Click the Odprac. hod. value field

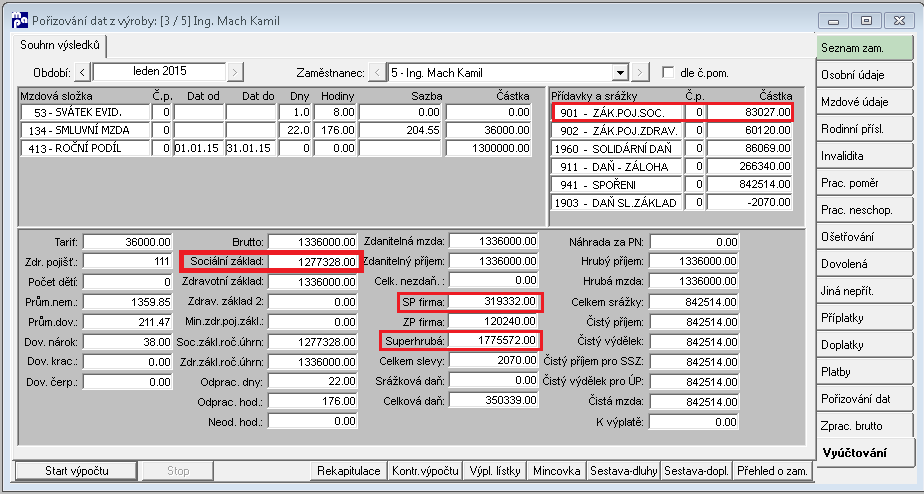(x=312, y=402)
